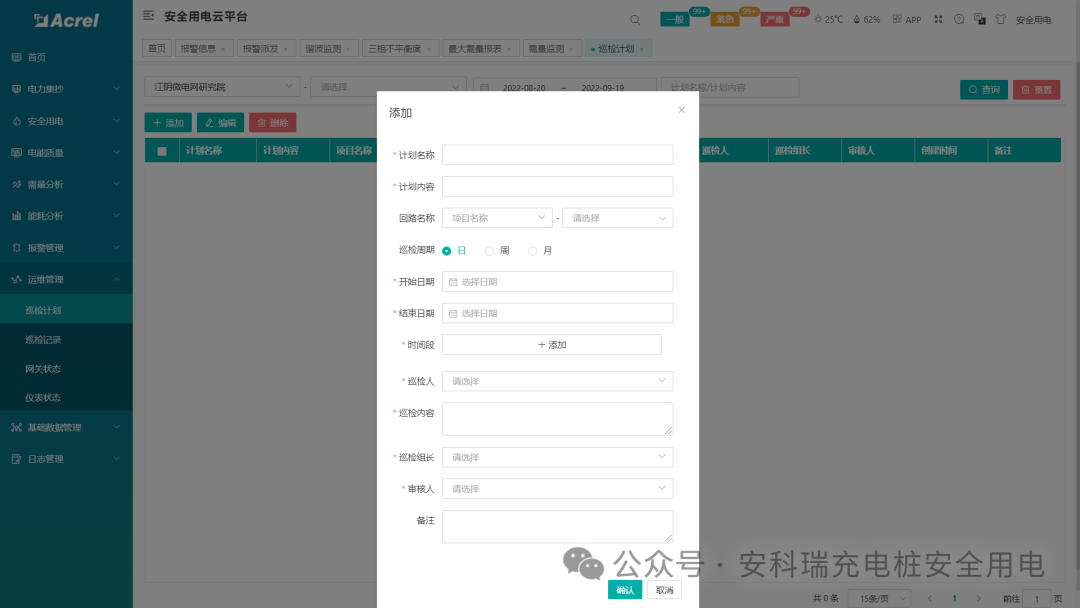Click the 报警管理 sidebar icon
The width and height of the screenshot is (1080, 608).
click(x=17, y=248)
